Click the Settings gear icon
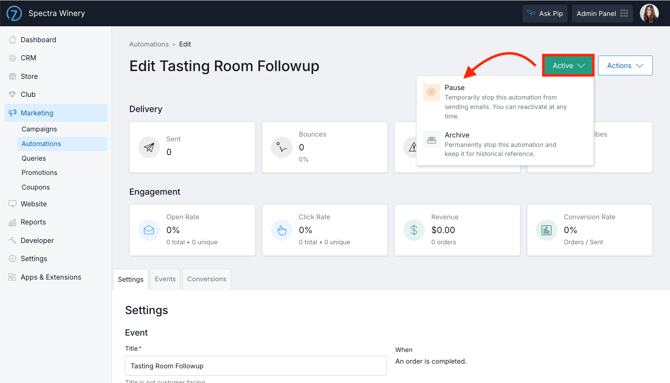The width and height of the screenshot is (670, 383). click(12, 259)
